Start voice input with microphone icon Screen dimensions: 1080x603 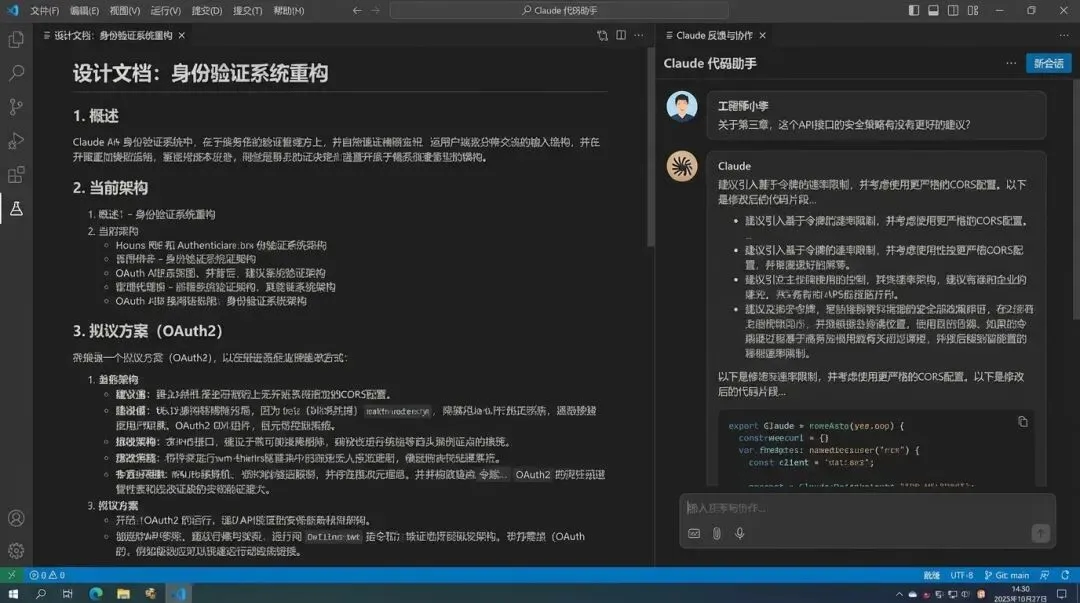point(739,533)
